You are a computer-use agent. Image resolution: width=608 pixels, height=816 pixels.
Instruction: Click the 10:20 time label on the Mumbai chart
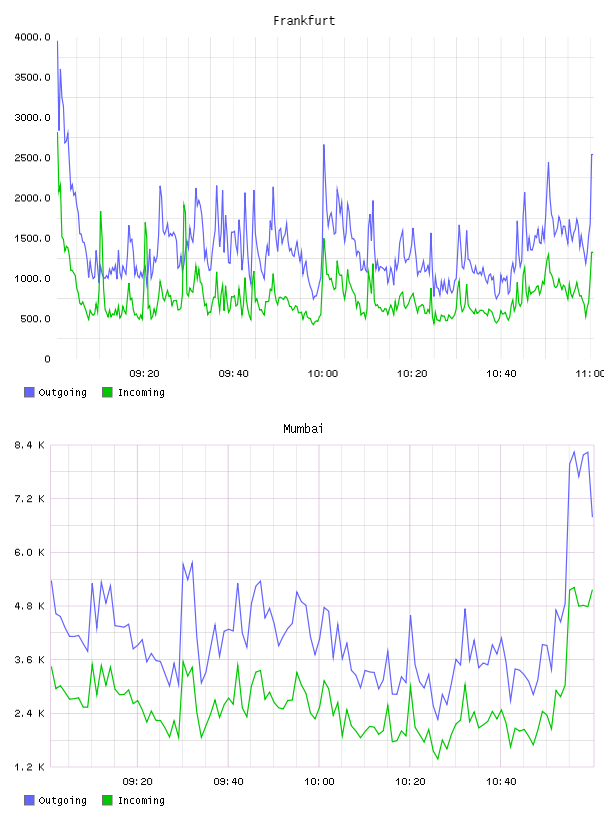(x=410, y=782)
